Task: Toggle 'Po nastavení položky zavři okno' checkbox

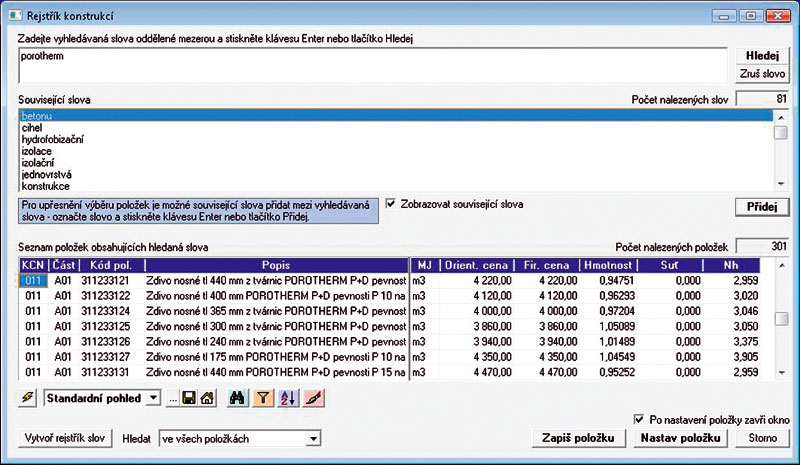Action: pyautogui.click(x=639, y=419)
